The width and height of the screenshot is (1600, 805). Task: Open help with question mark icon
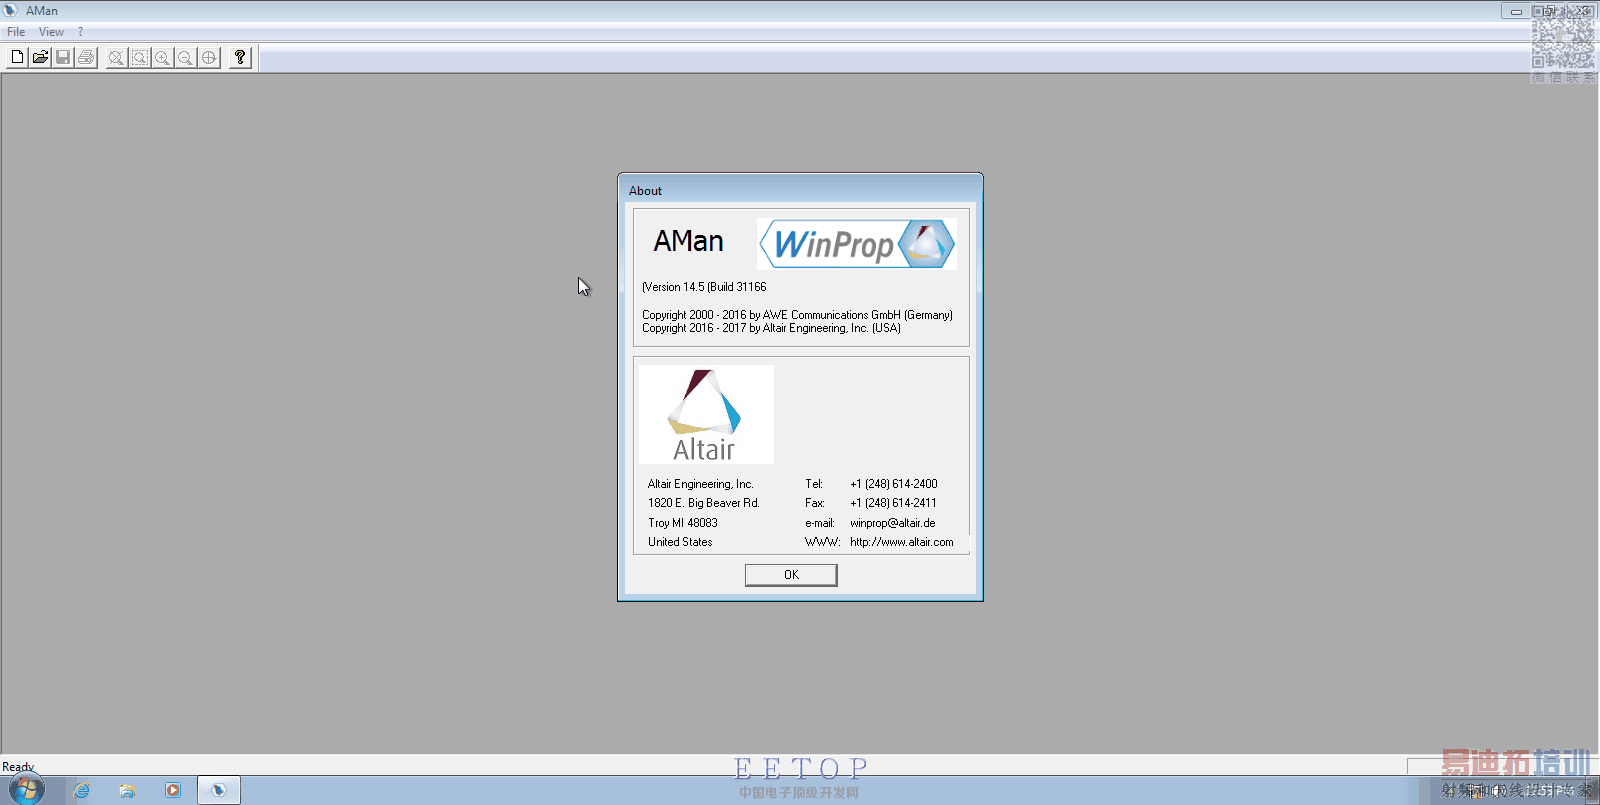[x=240, y=58]
